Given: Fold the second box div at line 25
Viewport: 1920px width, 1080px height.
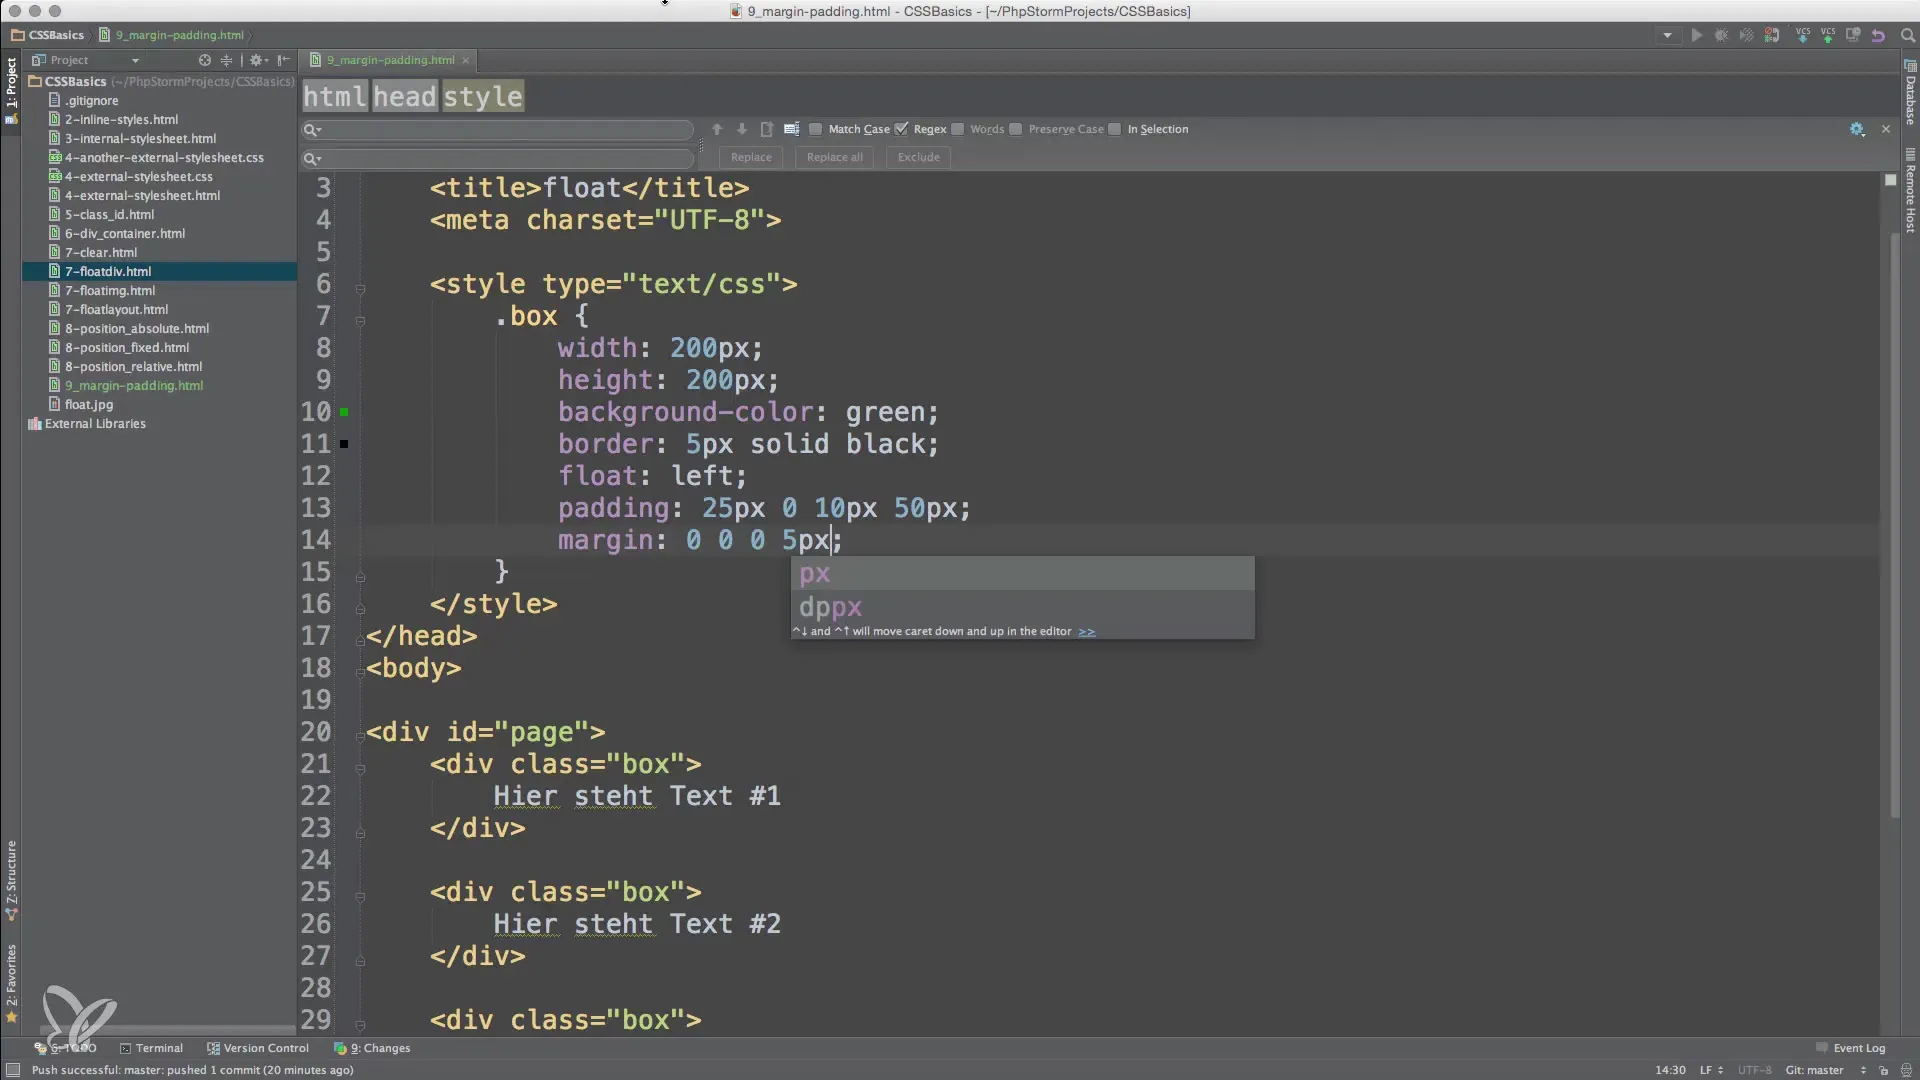Looking at the screenshot, I should 360,897.
